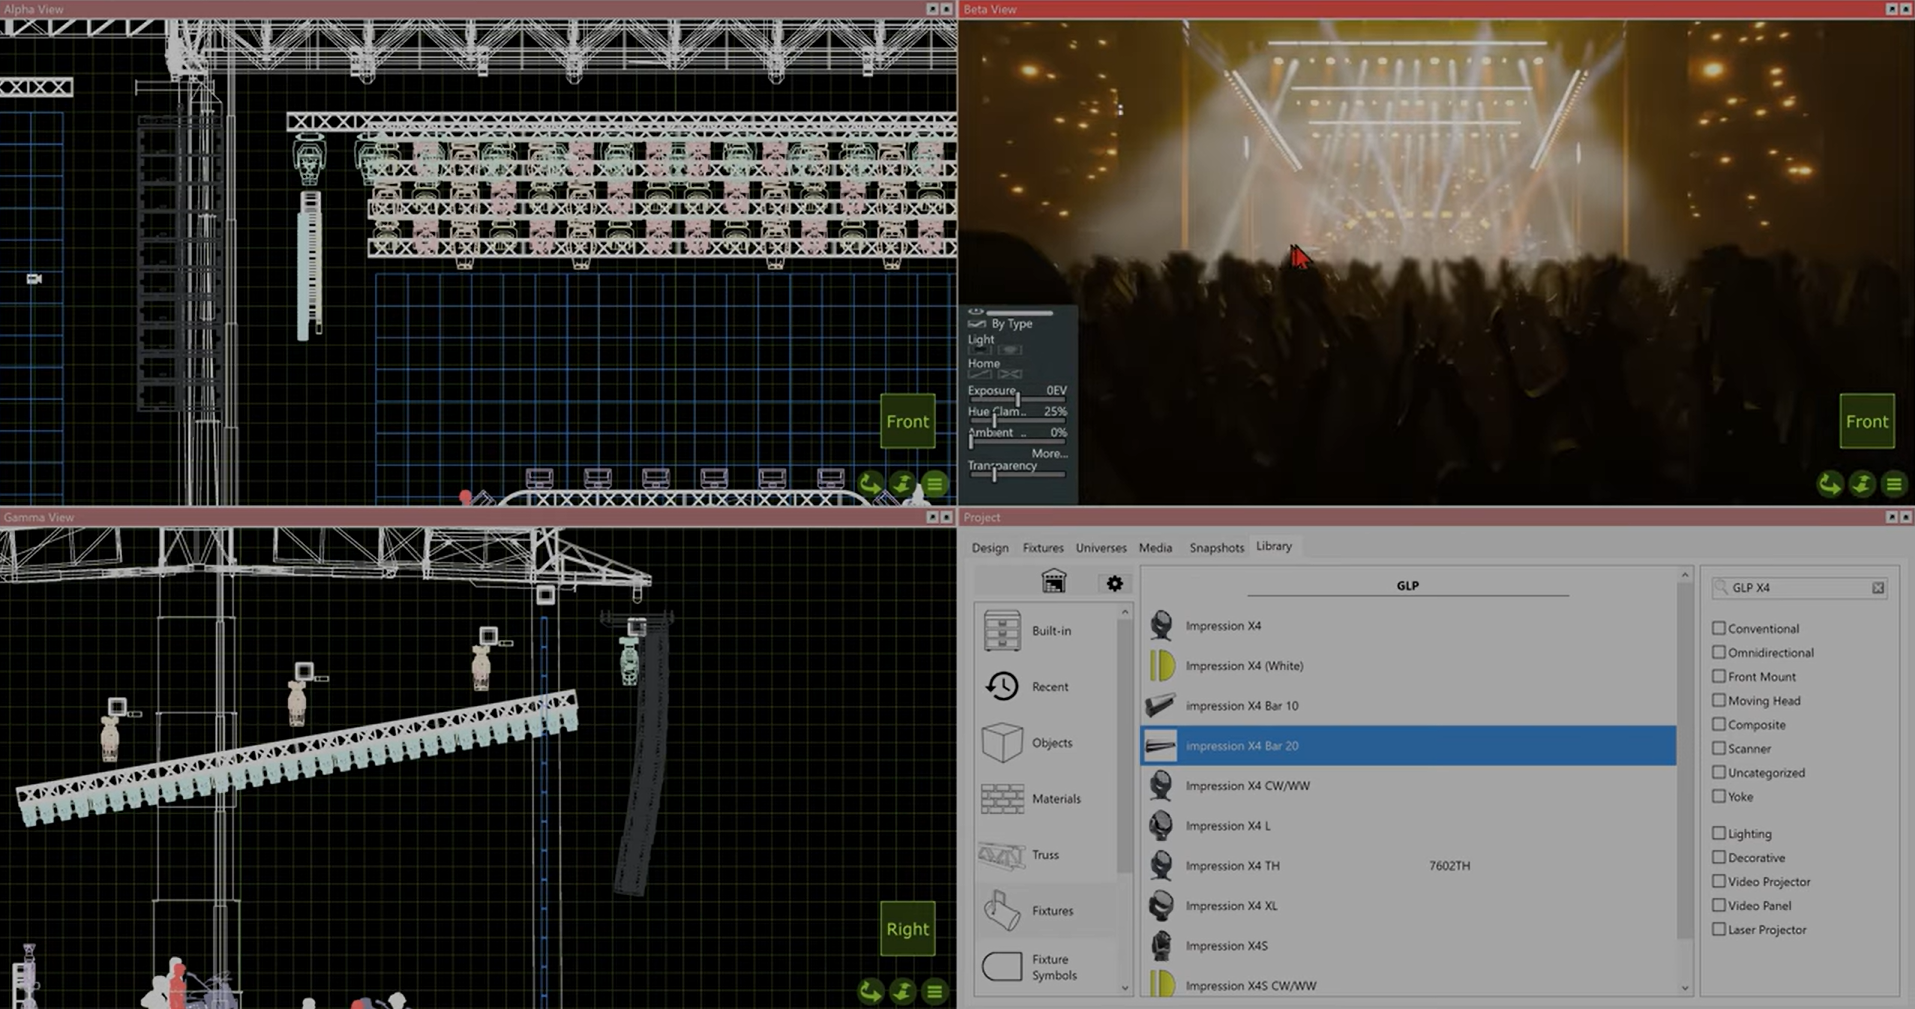This screenshot has width=1915, height=1009.
Task: Browse the Materials library category
Action: pos(1056,799)
